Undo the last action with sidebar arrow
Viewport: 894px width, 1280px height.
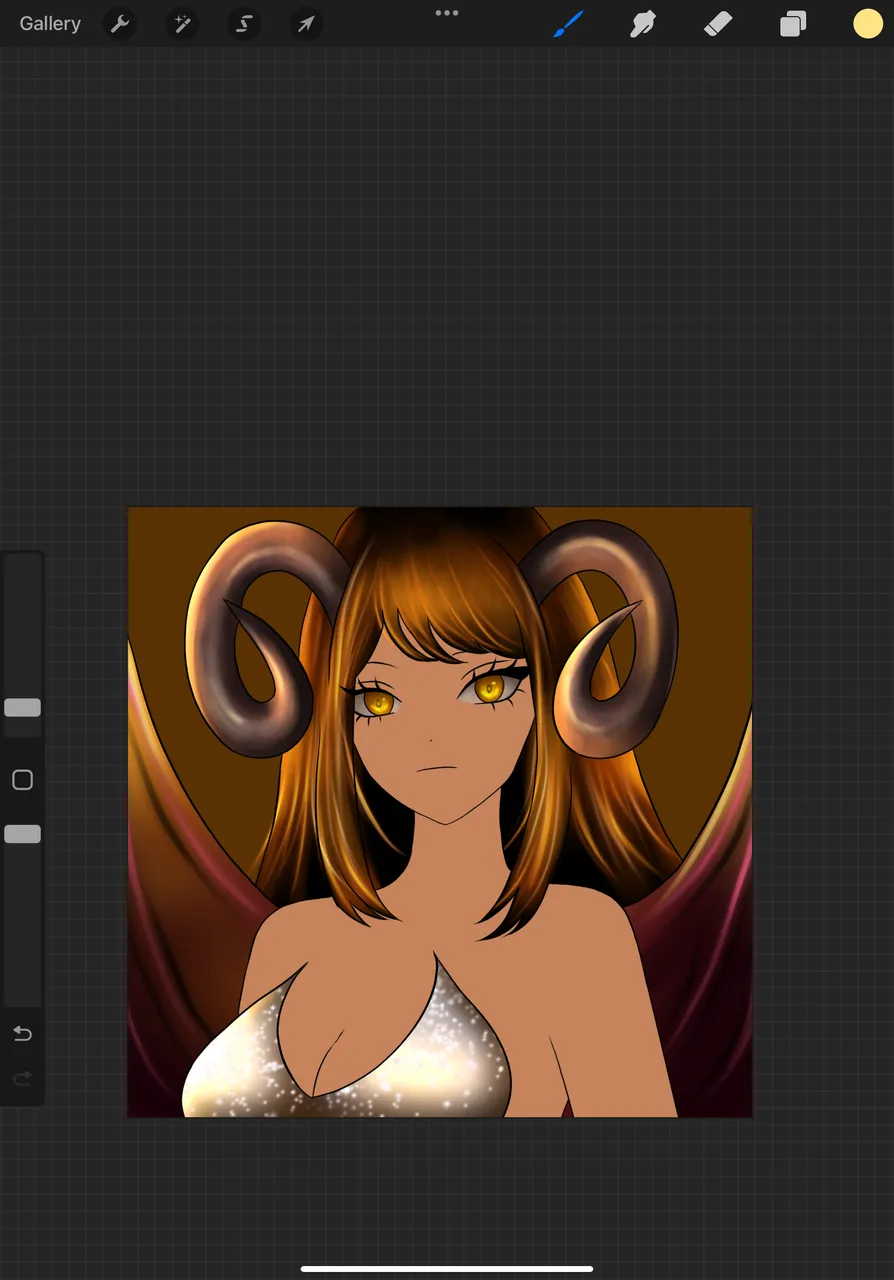(22, 1034)
